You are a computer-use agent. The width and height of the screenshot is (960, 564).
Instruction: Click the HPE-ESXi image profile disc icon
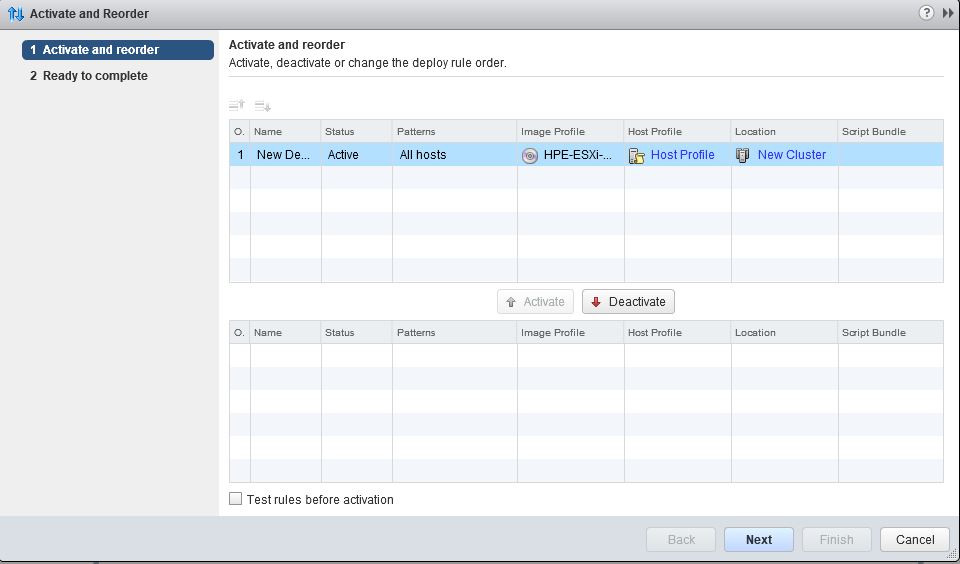point(530,155)
